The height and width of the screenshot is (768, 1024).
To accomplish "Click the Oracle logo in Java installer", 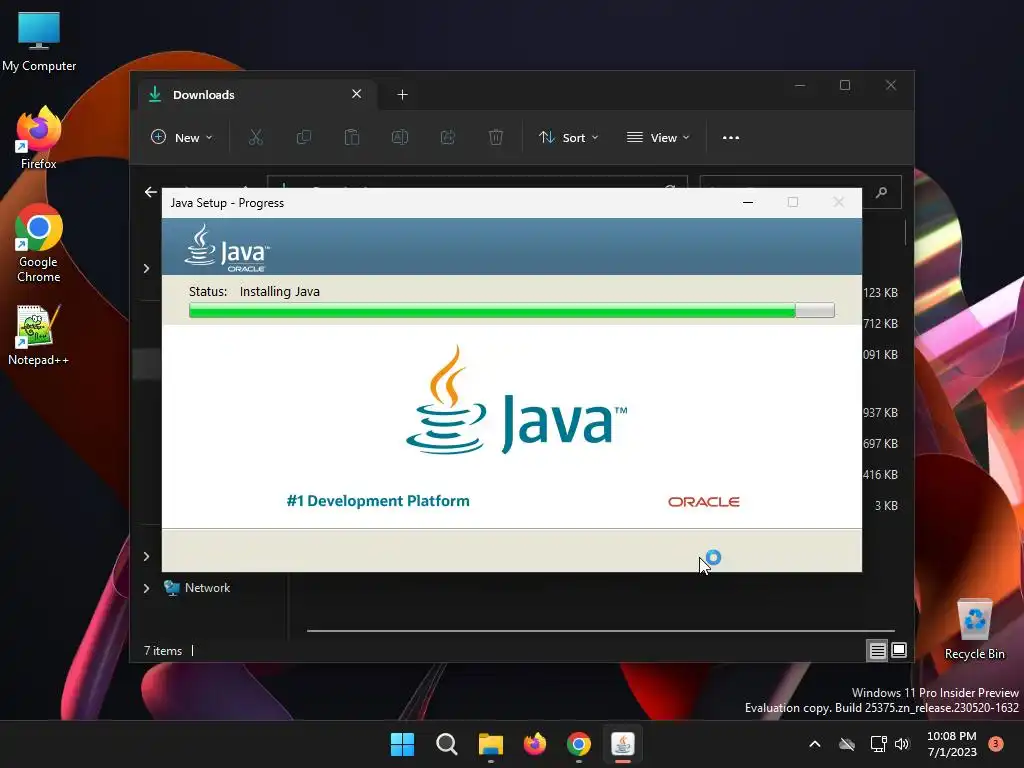I will click(703, 502).
